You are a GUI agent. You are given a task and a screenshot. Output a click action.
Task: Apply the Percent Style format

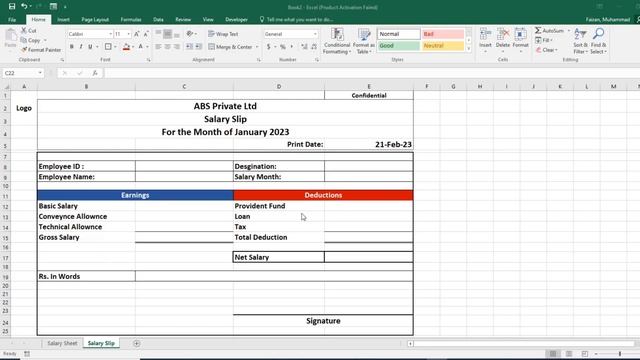282,47
